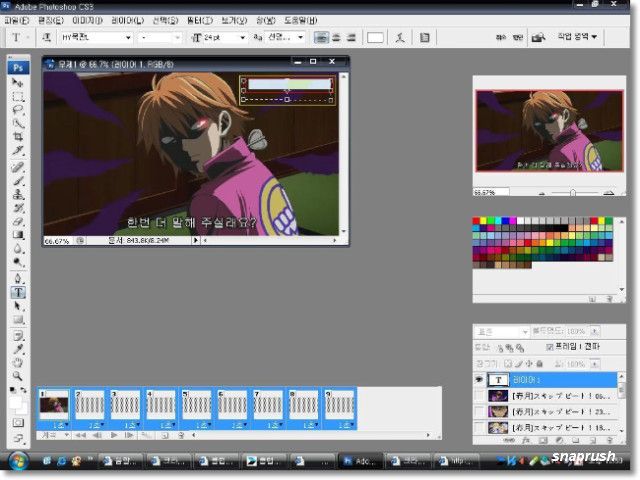
Task: Open the 편집(E) menu
Action: tap(51, 20)
